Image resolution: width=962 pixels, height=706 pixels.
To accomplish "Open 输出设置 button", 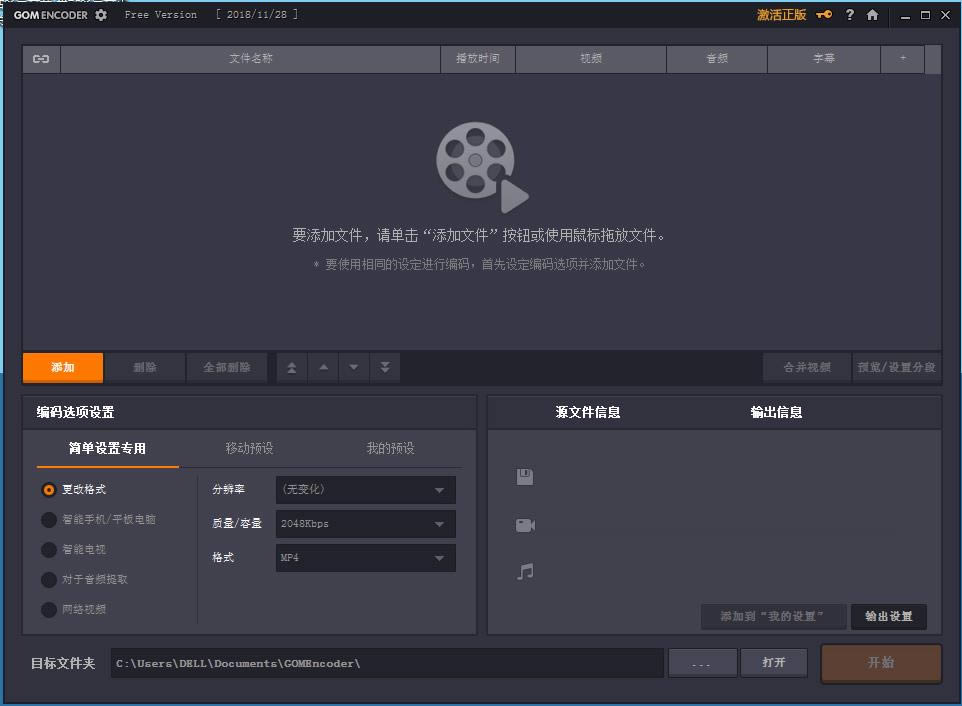I will click(x=888, y=616).
